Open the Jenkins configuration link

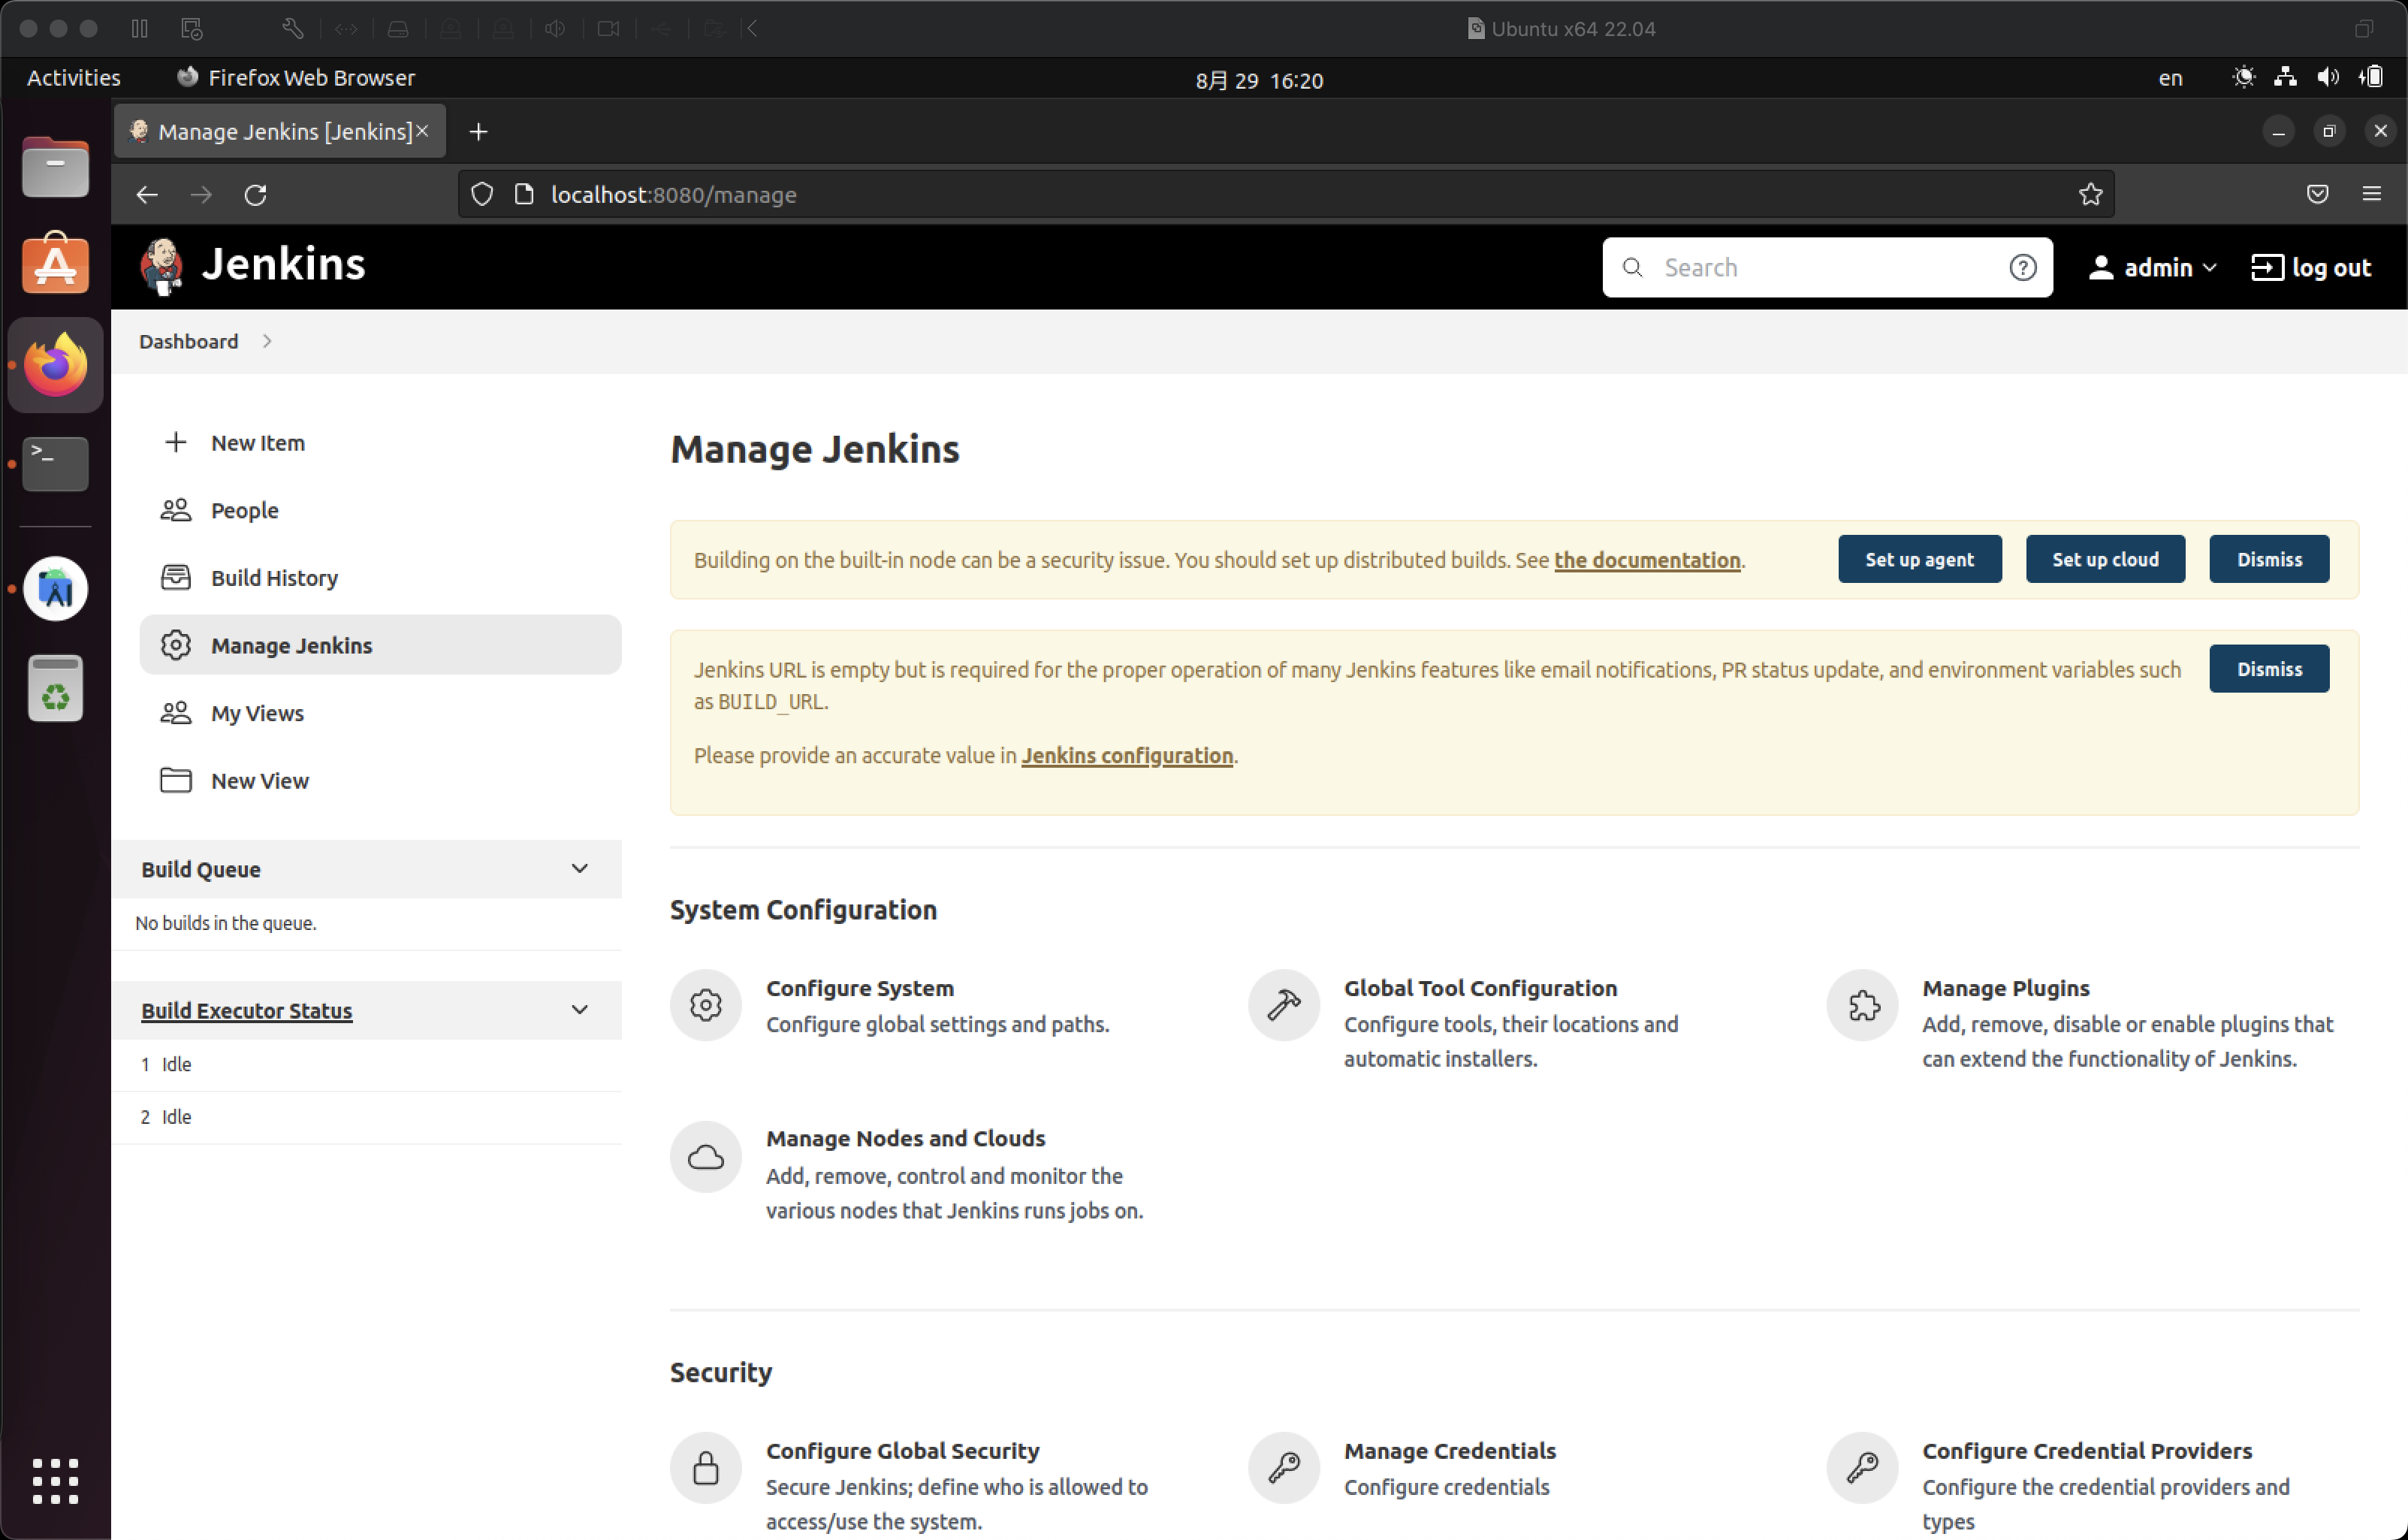[1127, 755]
